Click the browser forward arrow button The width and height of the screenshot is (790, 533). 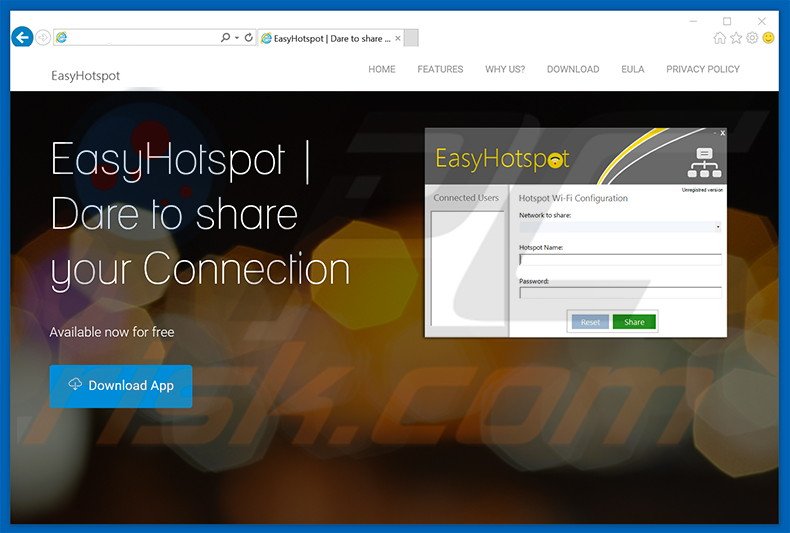[x=43, y=37]
